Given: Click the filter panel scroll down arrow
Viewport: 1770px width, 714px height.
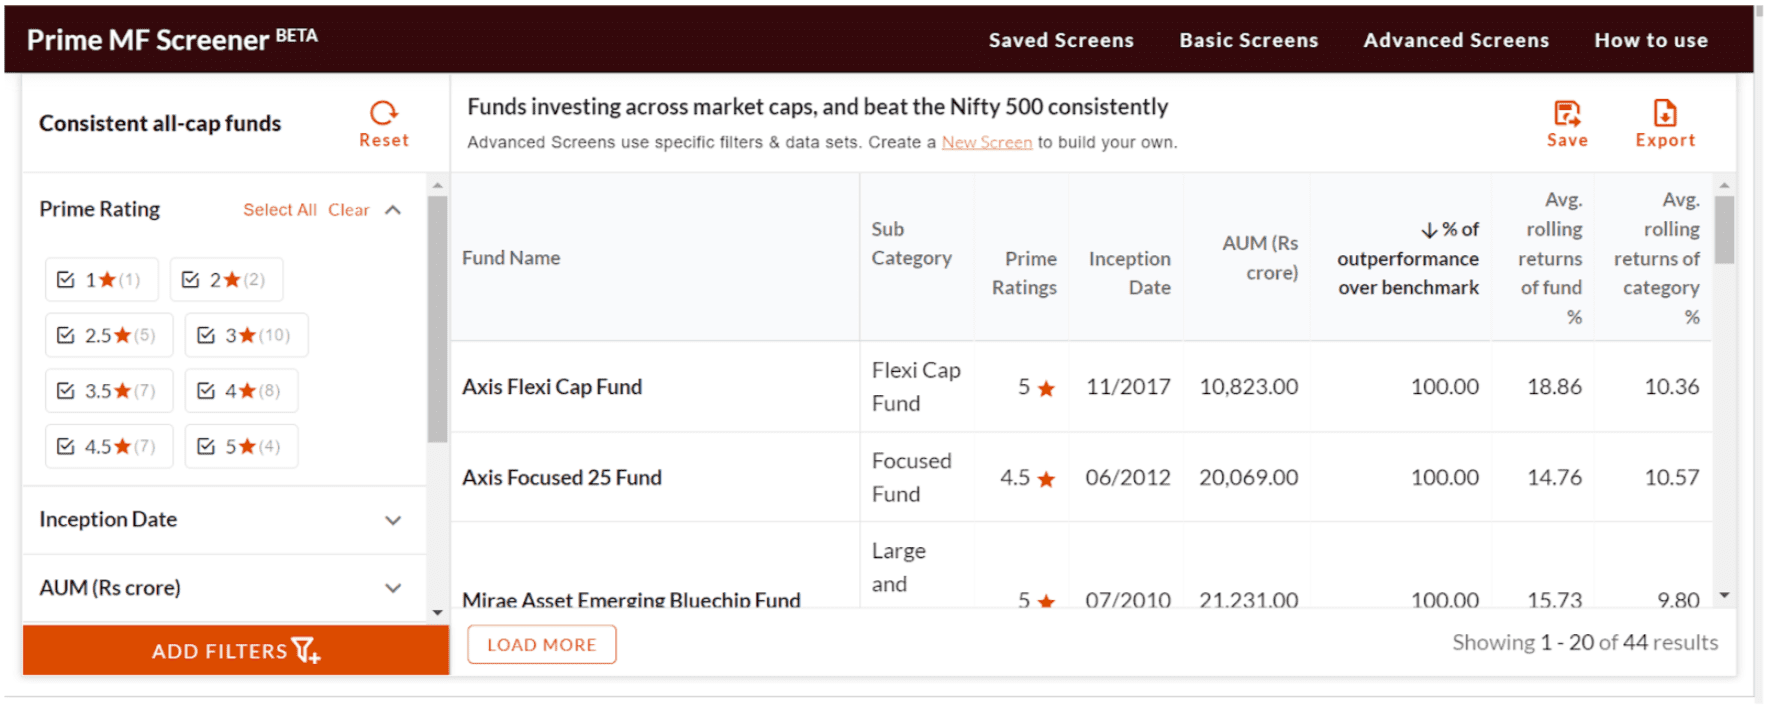Looking at the screenshot, I should click(437, 612).
